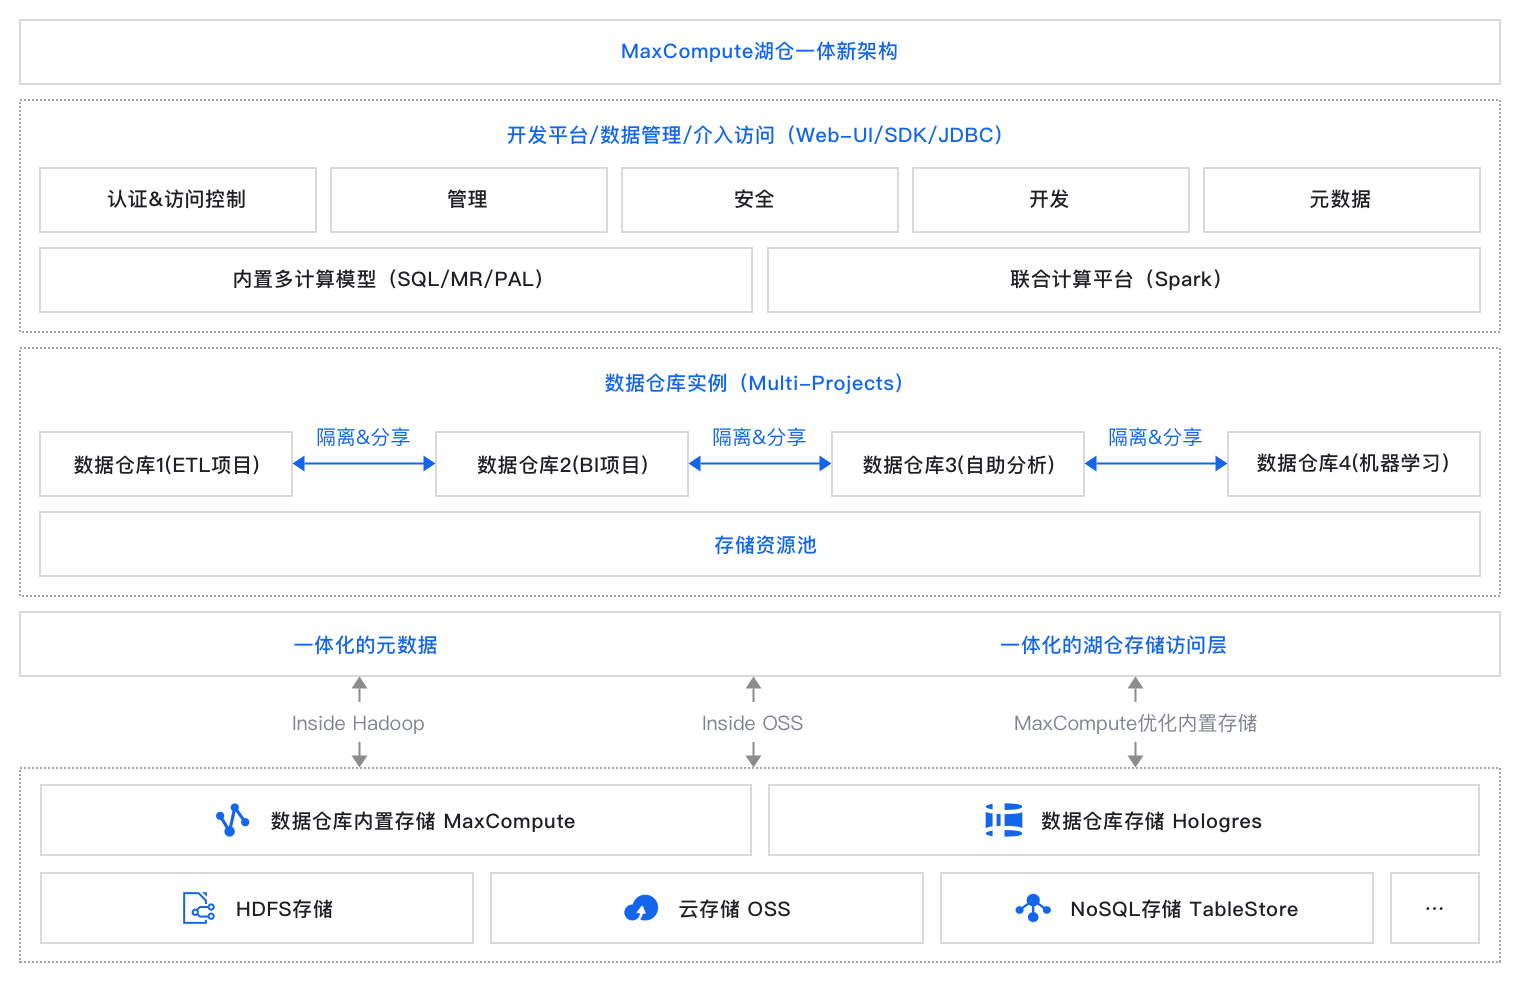Viewport: 1520px width, 982px height.
Task: Click the 一体化的元数据 label
Action: tap(366, 645)
